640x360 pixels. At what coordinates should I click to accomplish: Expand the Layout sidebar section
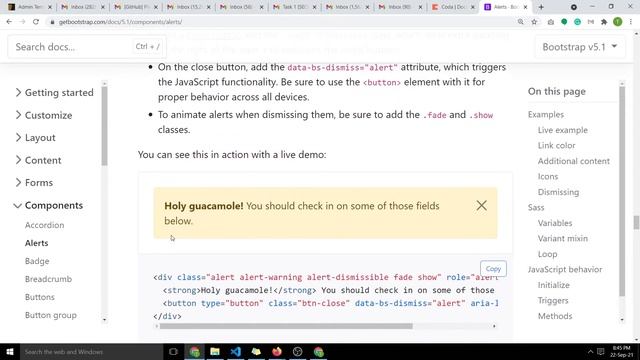coord(35,138)
